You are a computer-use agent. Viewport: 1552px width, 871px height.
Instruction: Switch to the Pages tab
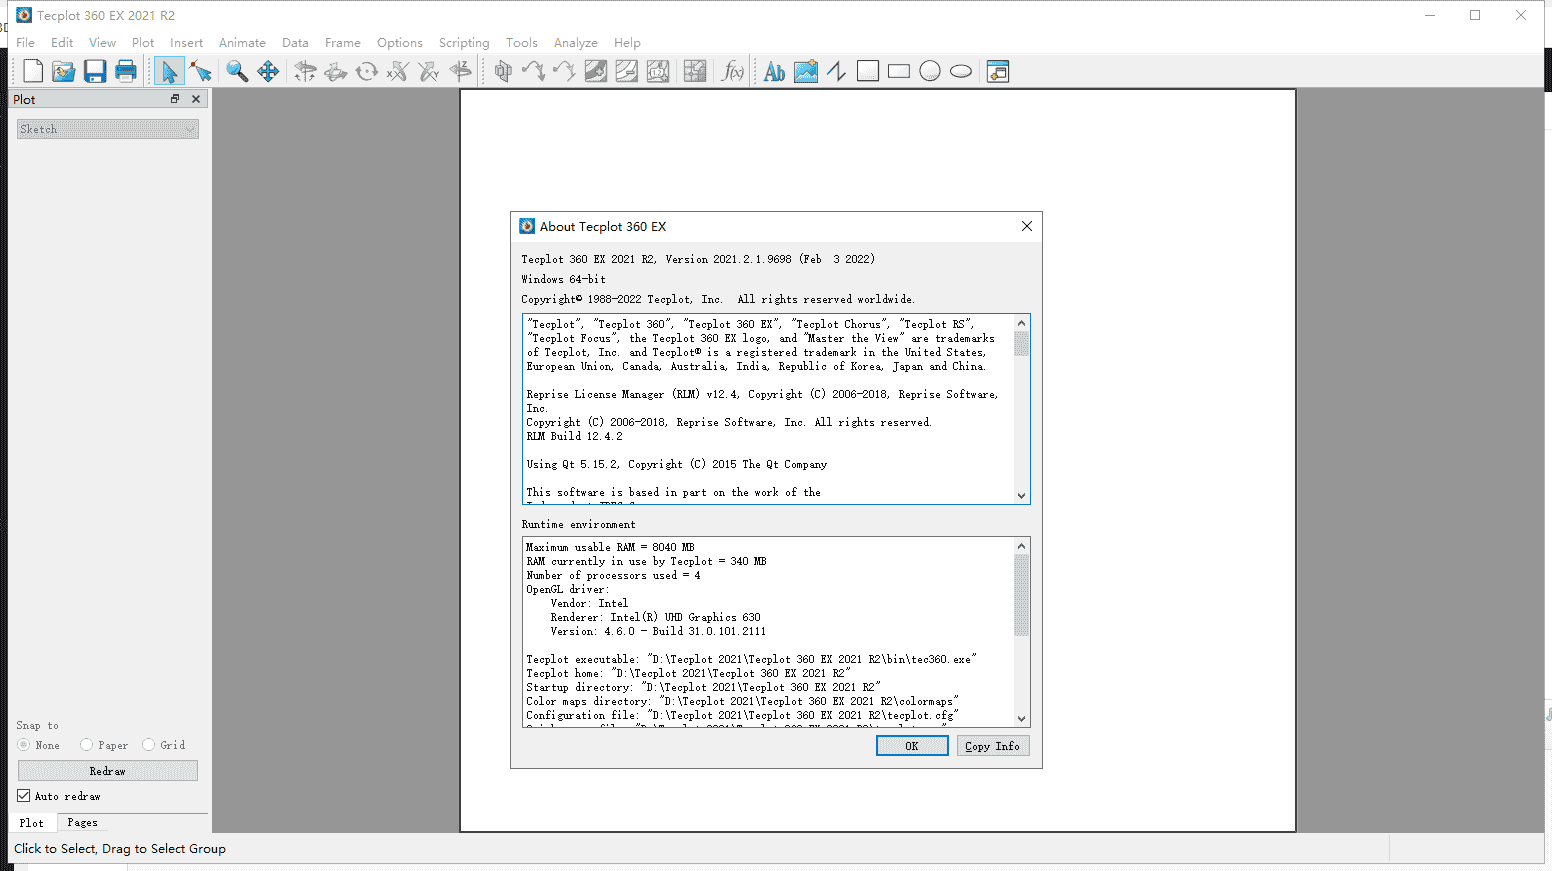click(x=82, y=823)
